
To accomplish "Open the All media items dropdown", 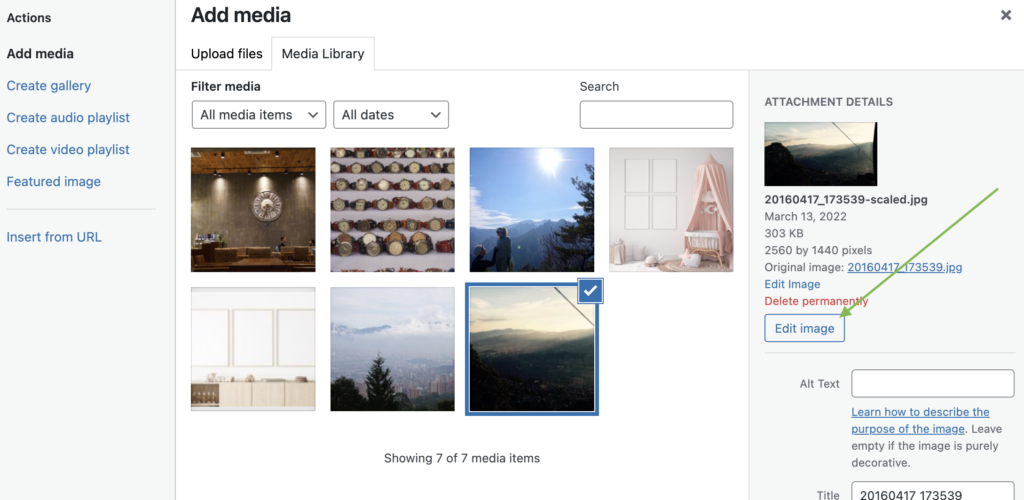I will pos(259,115).
